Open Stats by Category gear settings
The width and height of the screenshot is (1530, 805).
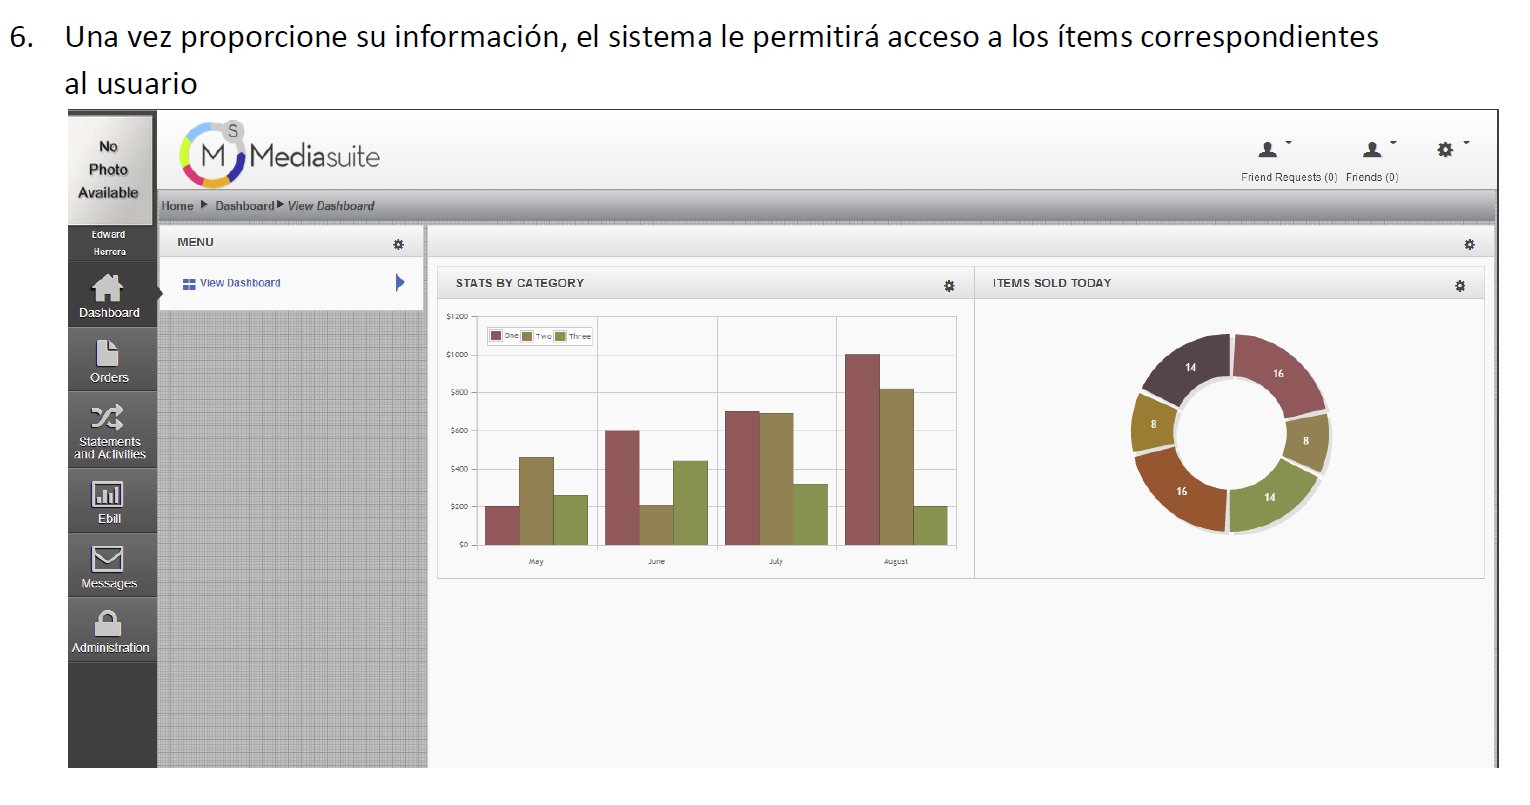pyautogui.click(x=949, y=286)
